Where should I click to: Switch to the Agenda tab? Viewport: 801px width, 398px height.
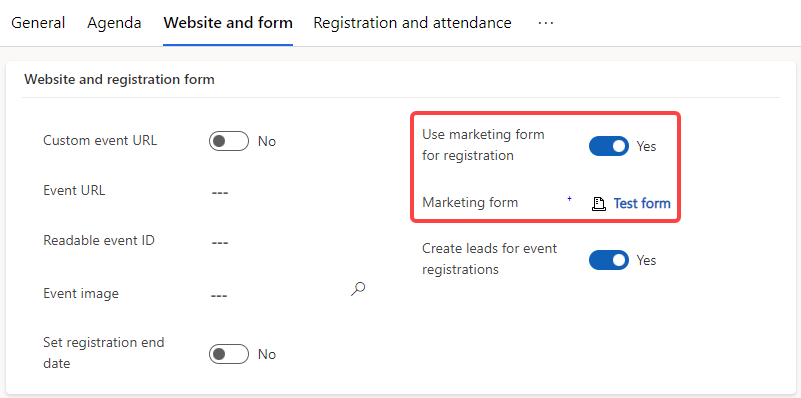114,23
